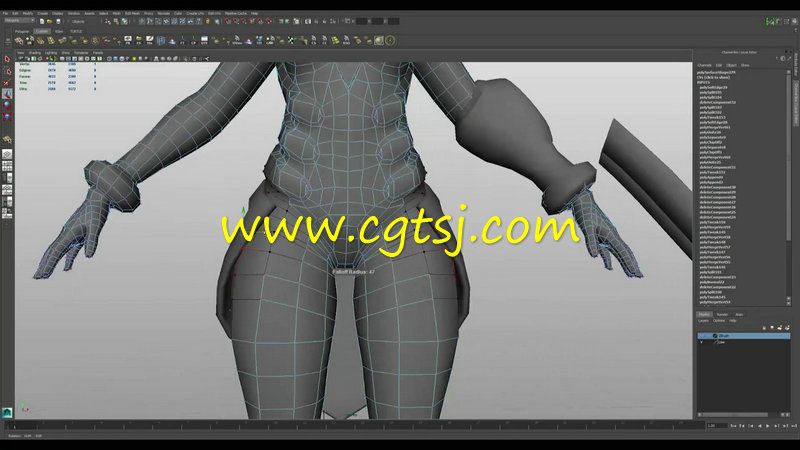Screen dimensions: 800x450
Task: Click the New Scene icon
Action: 42,21
